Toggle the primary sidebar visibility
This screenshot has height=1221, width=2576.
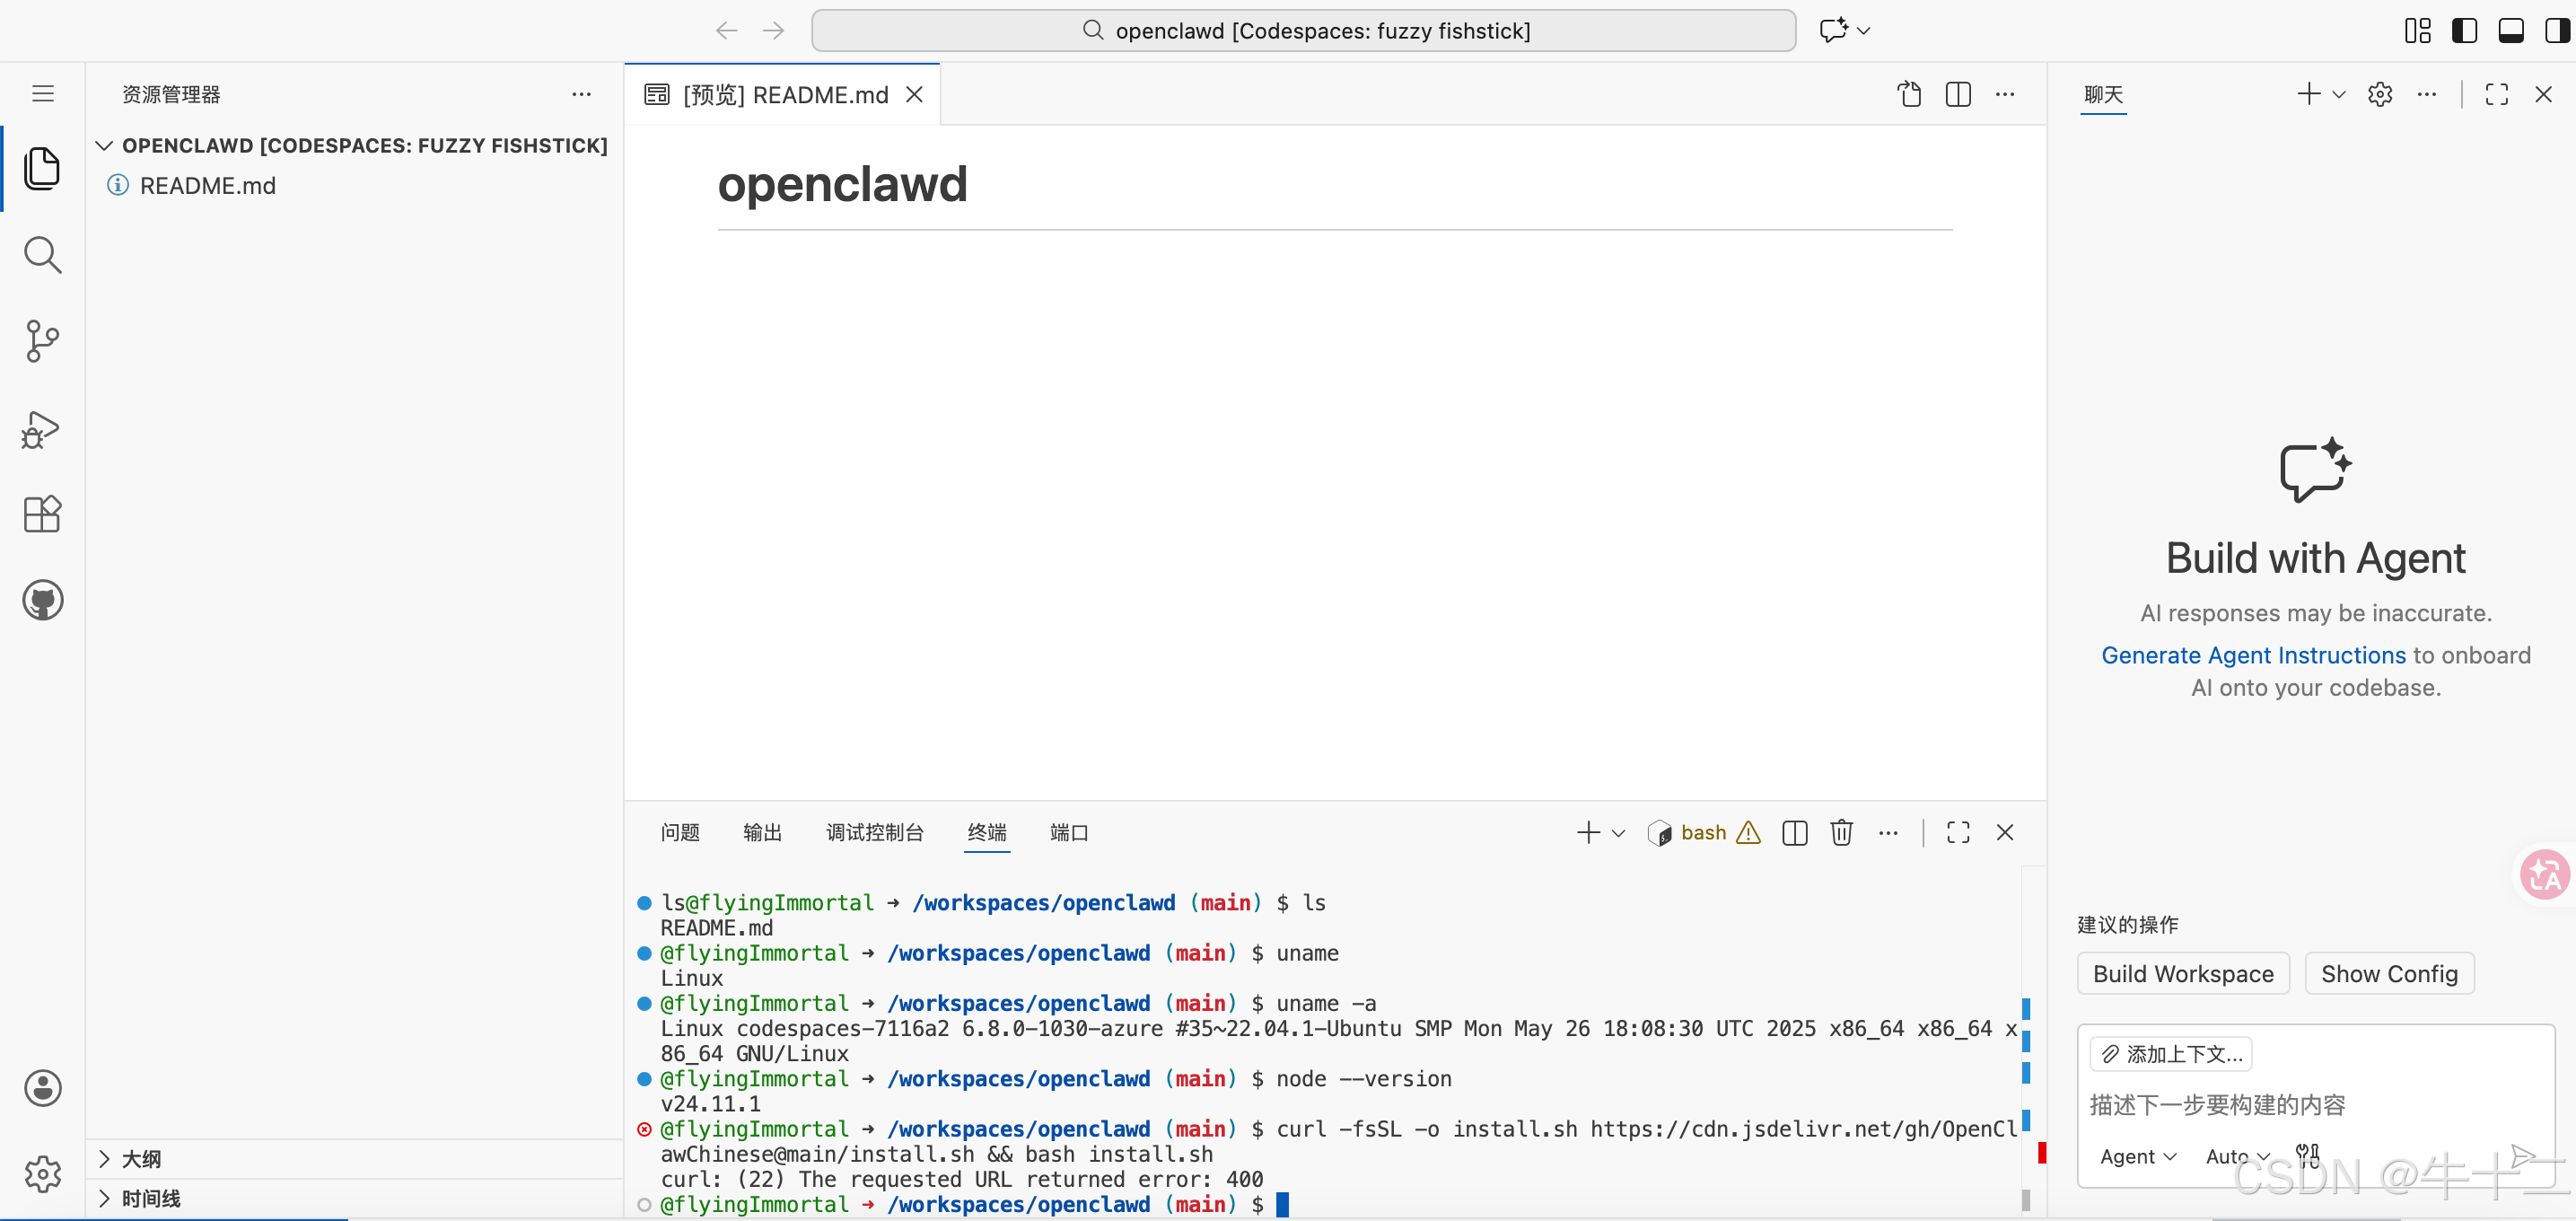[x=2464, y=31]
